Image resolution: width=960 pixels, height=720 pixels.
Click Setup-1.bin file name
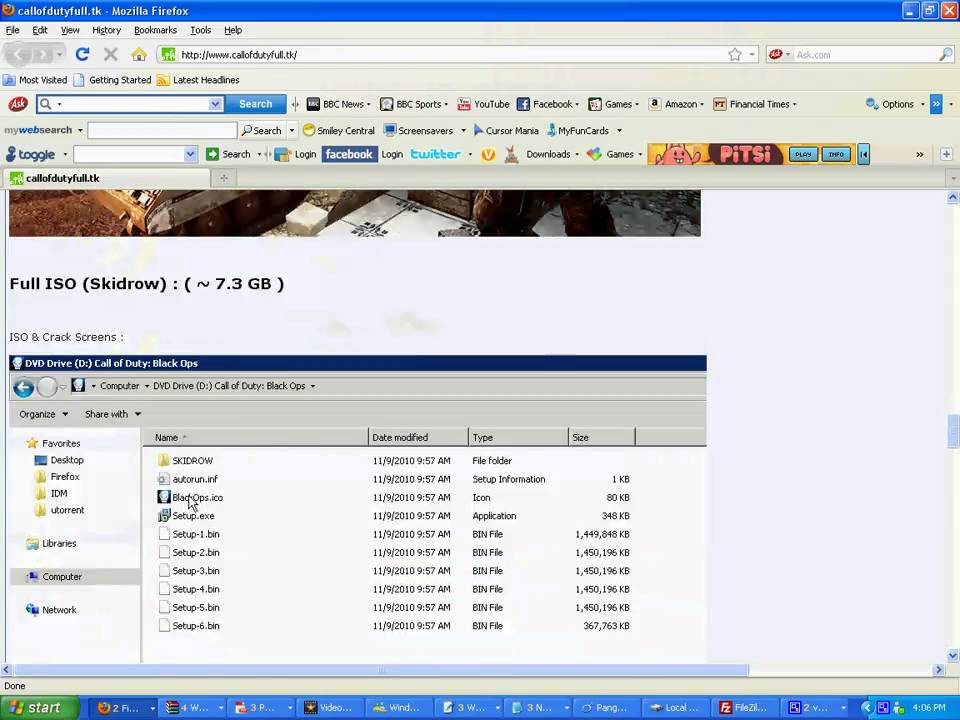coord(196,534)
